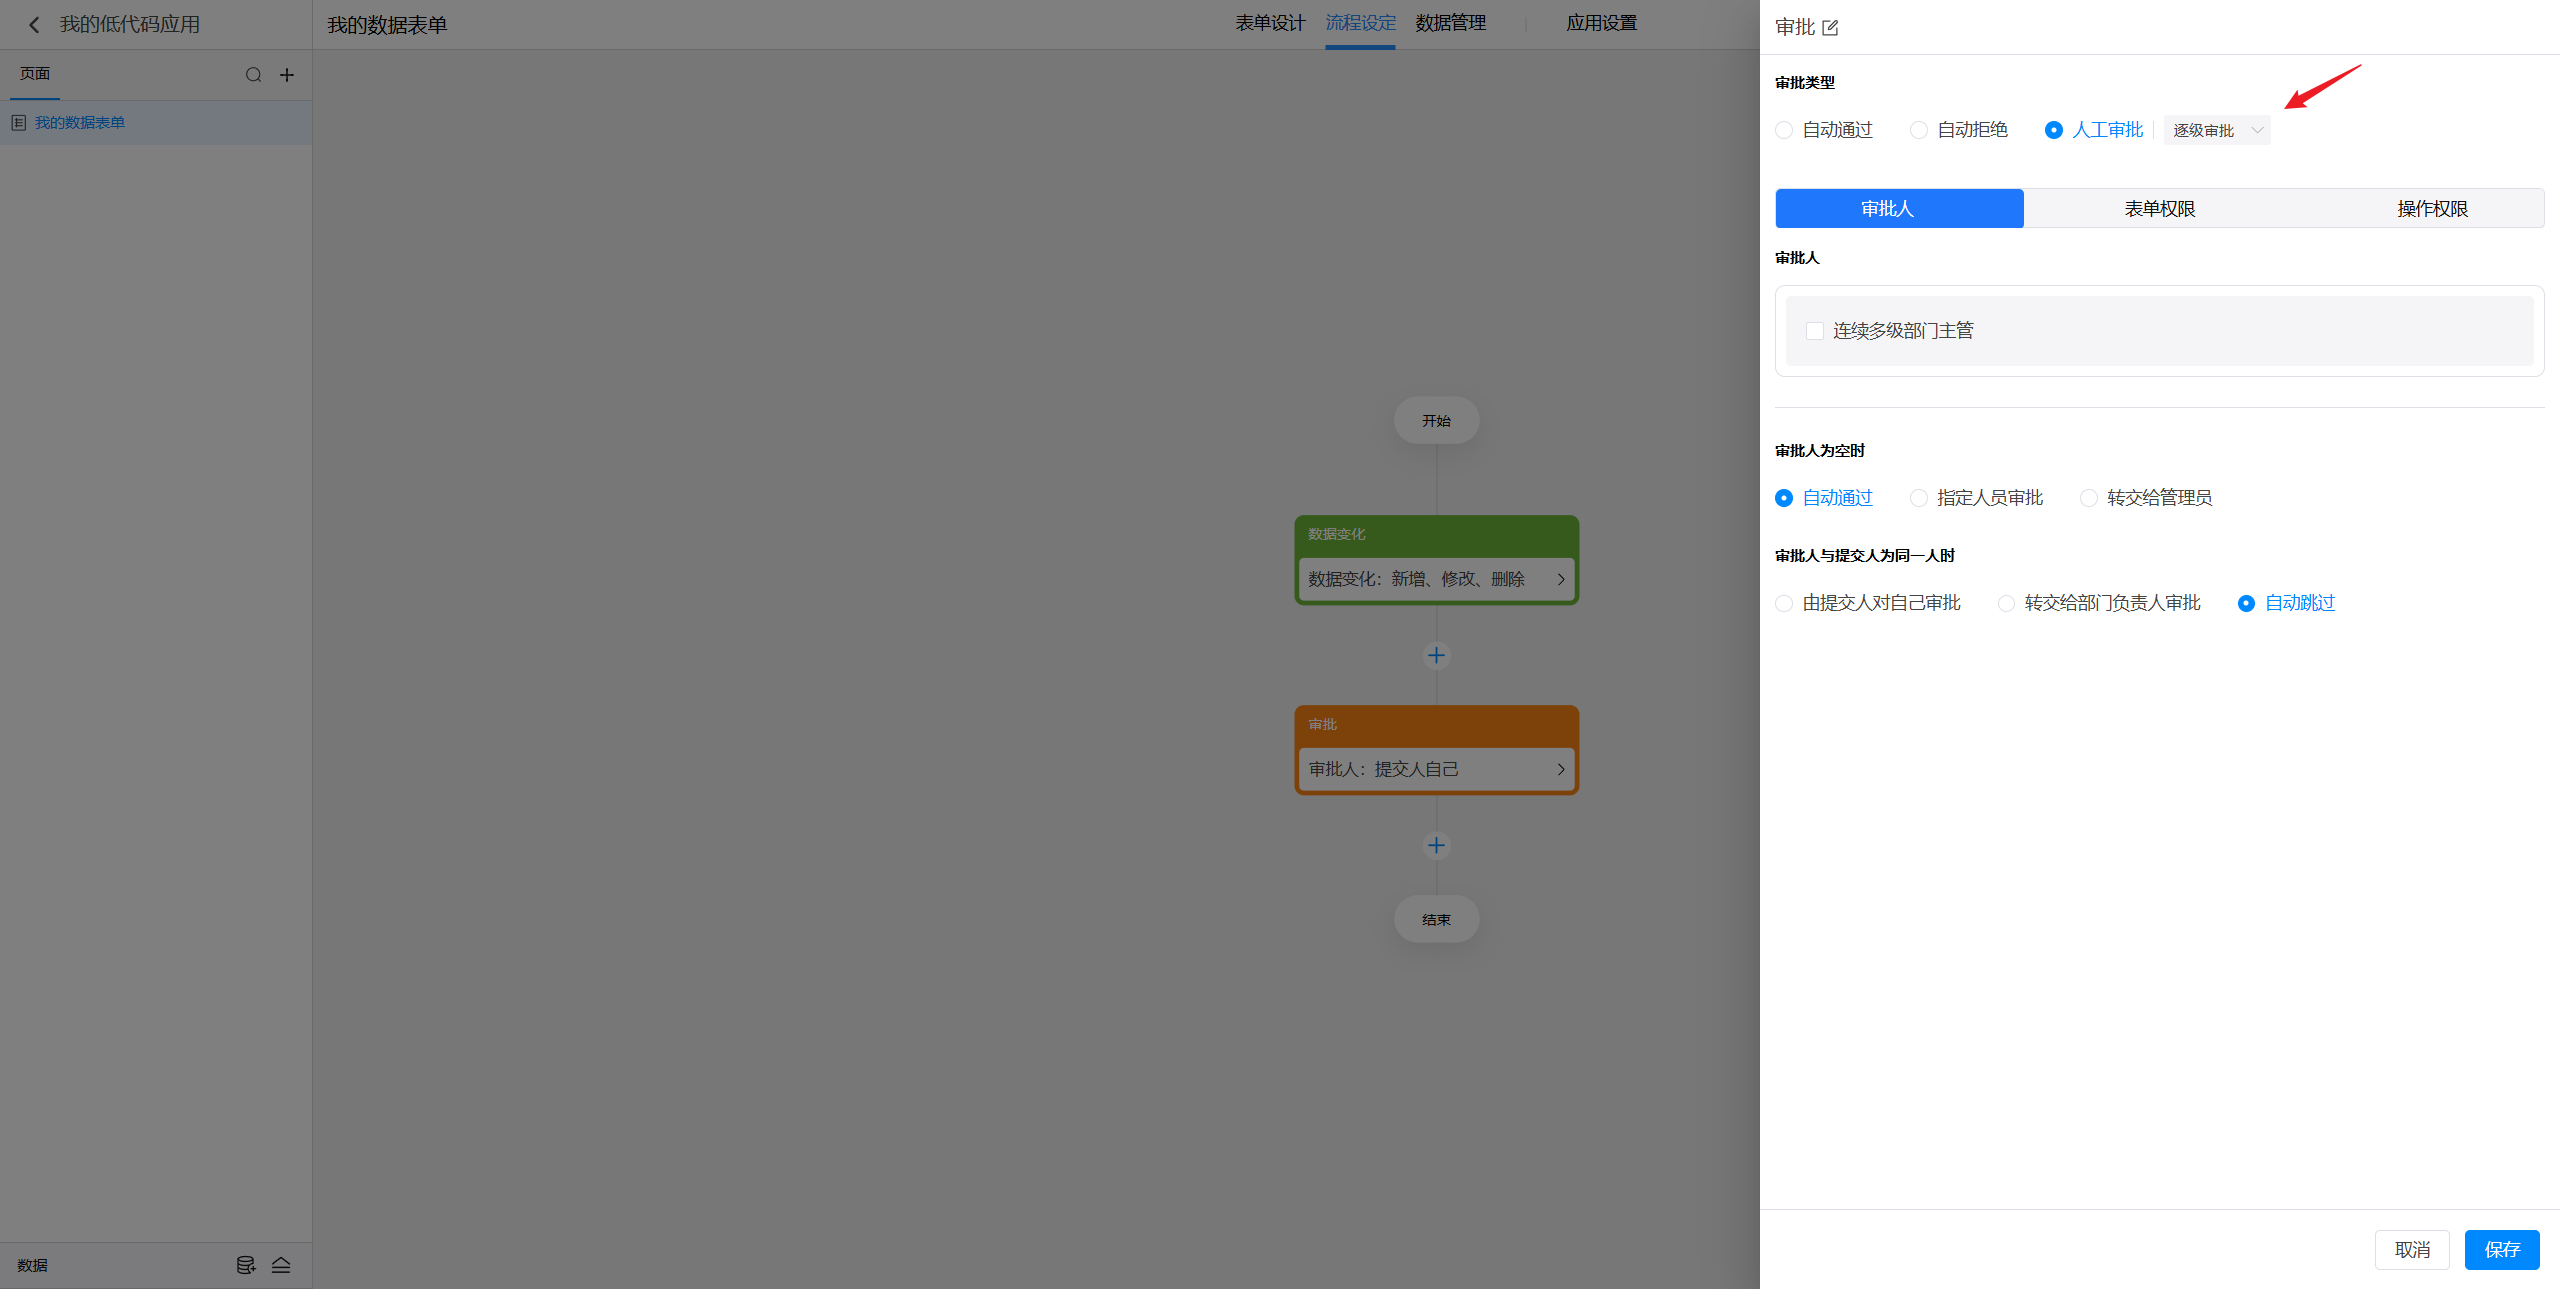Click the back arrow beside 我的低代码应用
The image size is (2560, 1289).
(34, 25)
